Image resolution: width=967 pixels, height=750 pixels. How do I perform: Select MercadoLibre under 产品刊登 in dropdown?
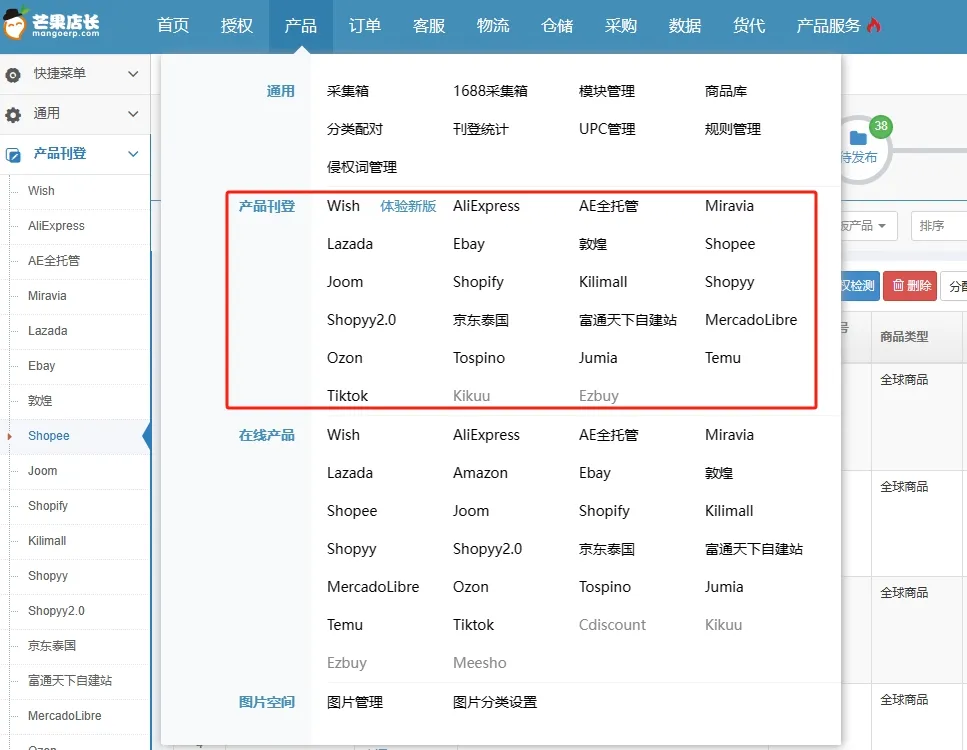click(x=751, y=320)
